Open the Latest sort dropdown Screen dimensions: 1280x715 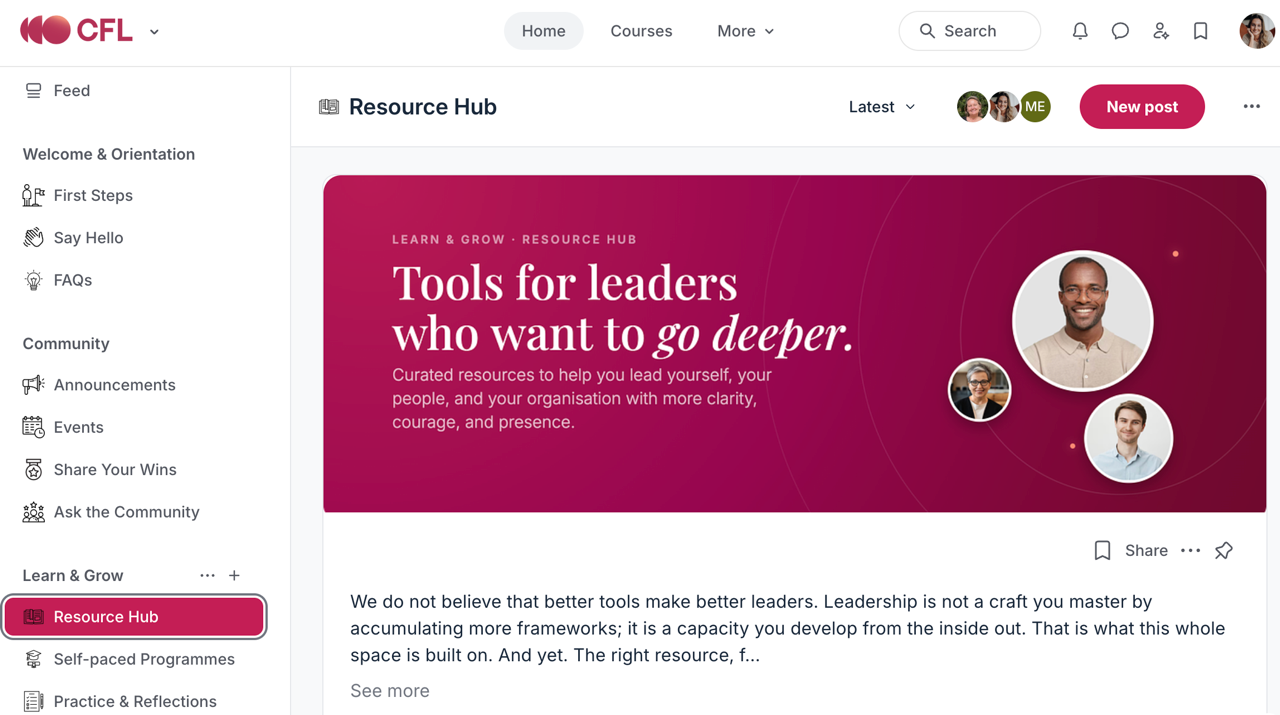882,107
